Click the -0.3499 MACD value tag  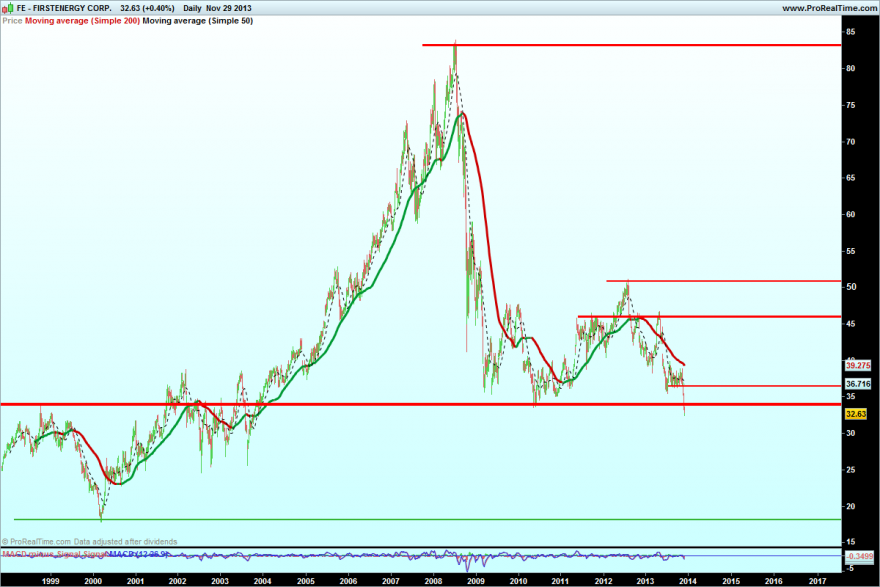point(859,556)
